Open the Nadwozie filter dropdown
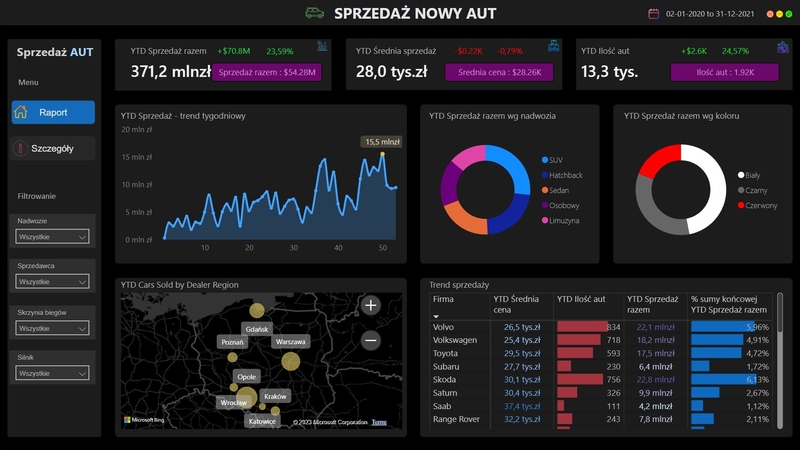 [53, 237]
